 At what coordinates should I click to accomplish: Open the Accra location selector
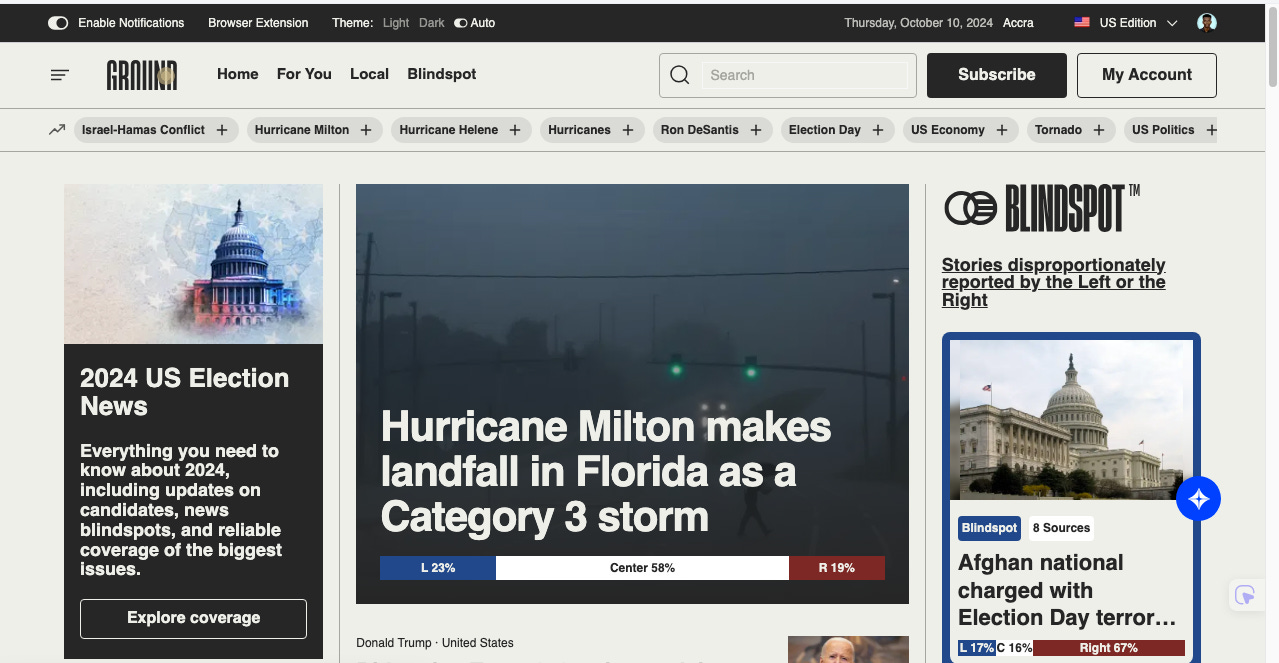(x=1018, y=23)
